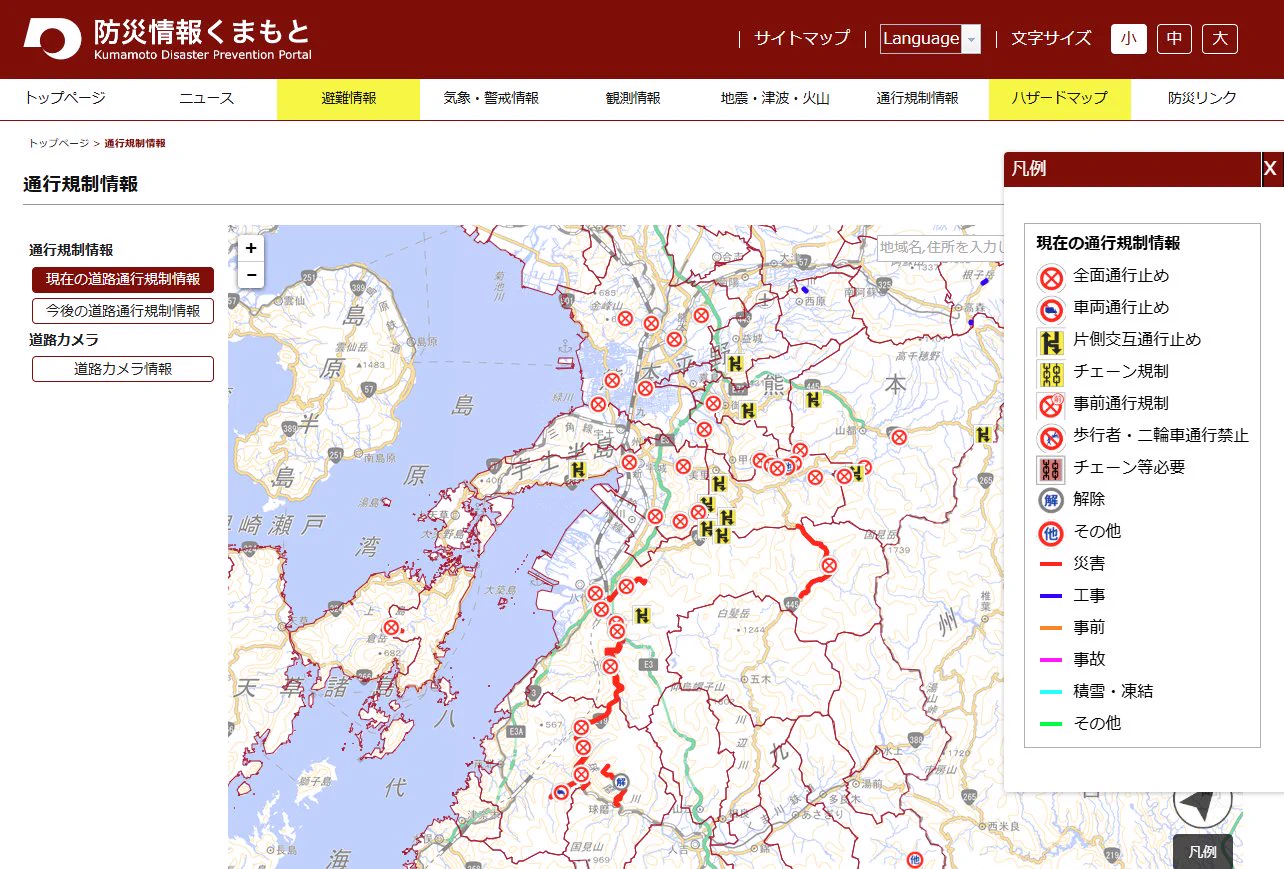The width and height of the screenshot is (1284, 869).
Task: Click the 車両通行止め icon in the legend
Action: click(x=1050, y=309)
